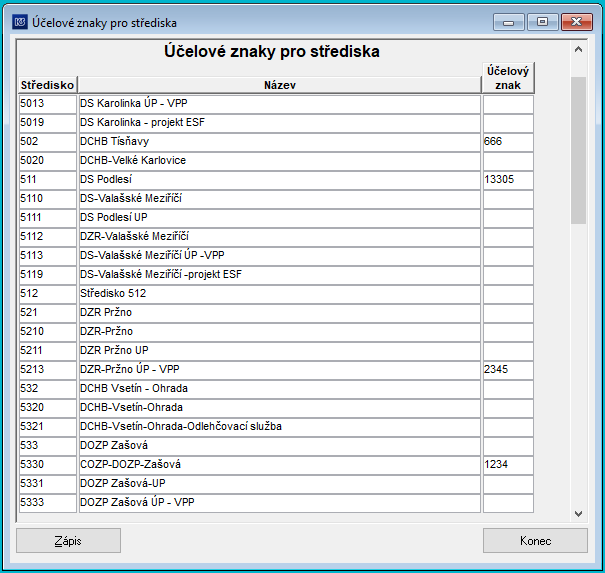Click středisko code 5020
The image size is (605, 573).
click(x=48, y=161)
